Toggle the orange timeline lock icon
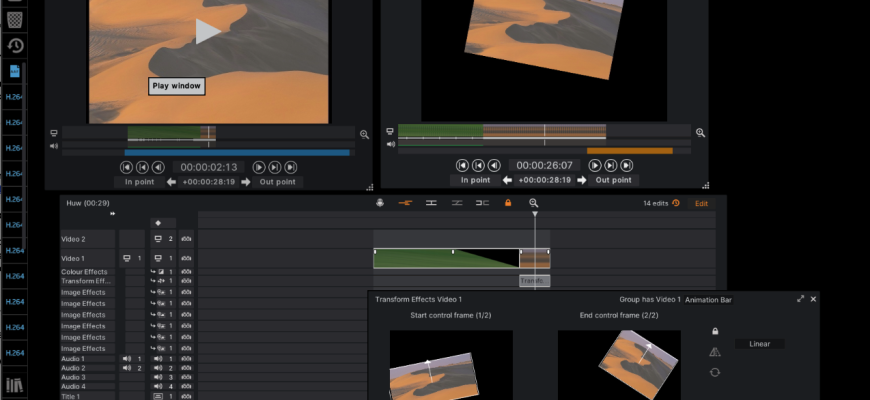Viewport: 870px width, 400px height. point(508,203)
